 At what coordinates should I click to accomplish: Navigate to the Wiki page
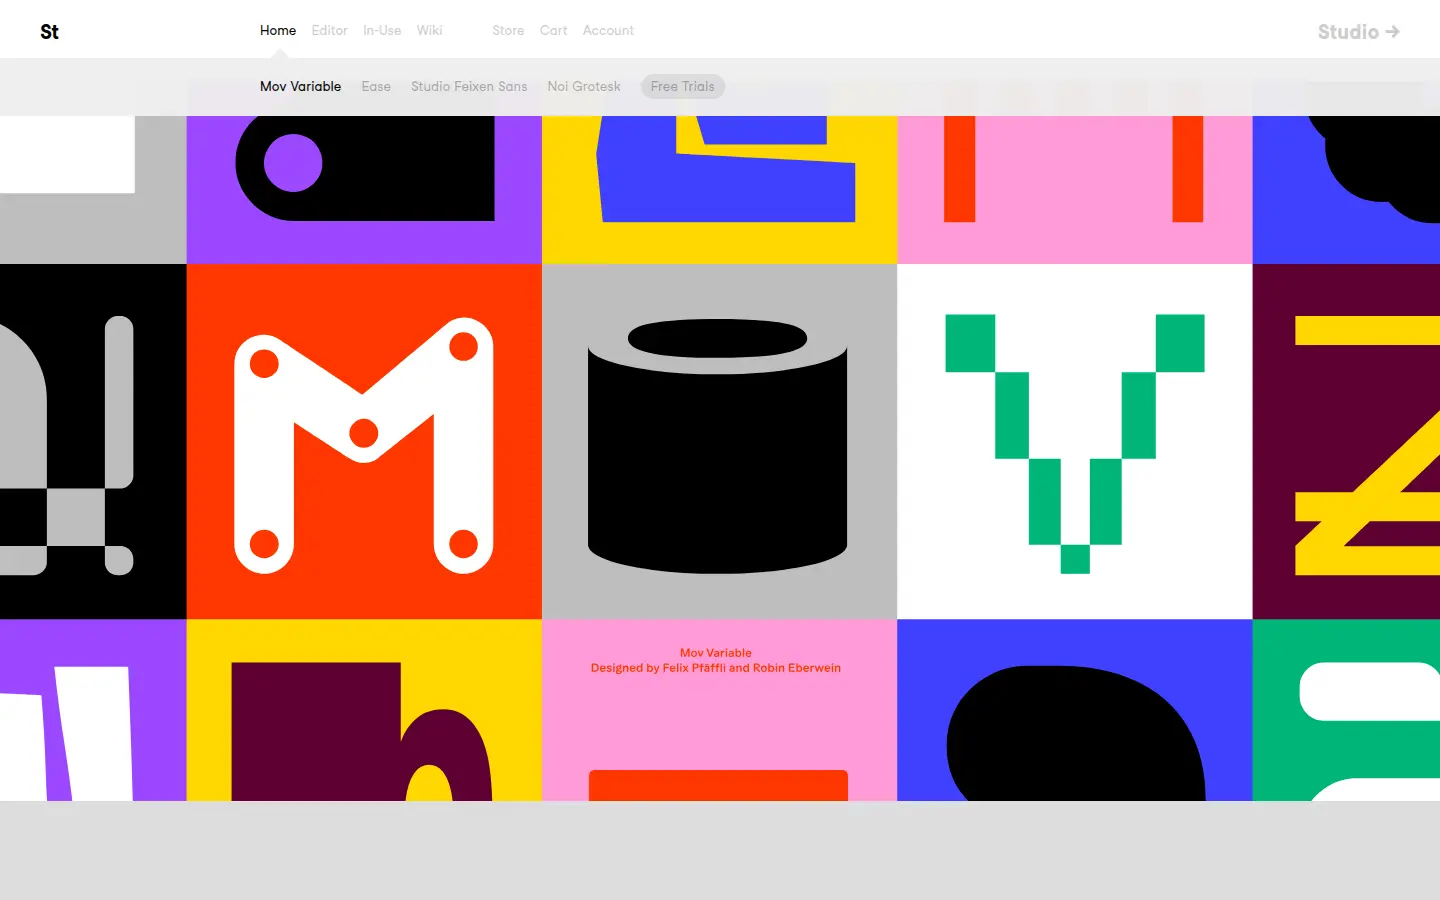[x=429, y=31]
